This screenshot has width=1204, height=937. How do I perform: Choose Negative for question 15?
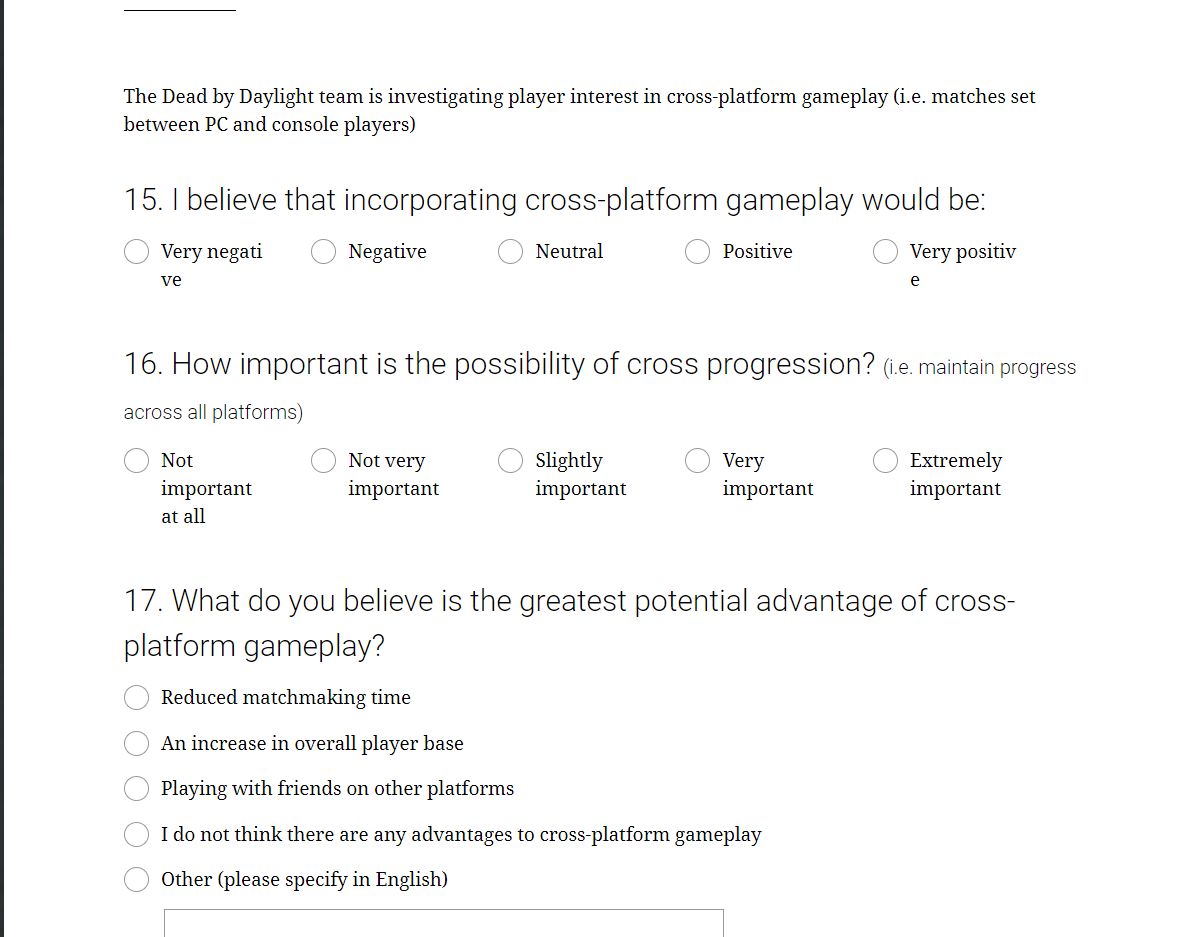tap(324, 252)
